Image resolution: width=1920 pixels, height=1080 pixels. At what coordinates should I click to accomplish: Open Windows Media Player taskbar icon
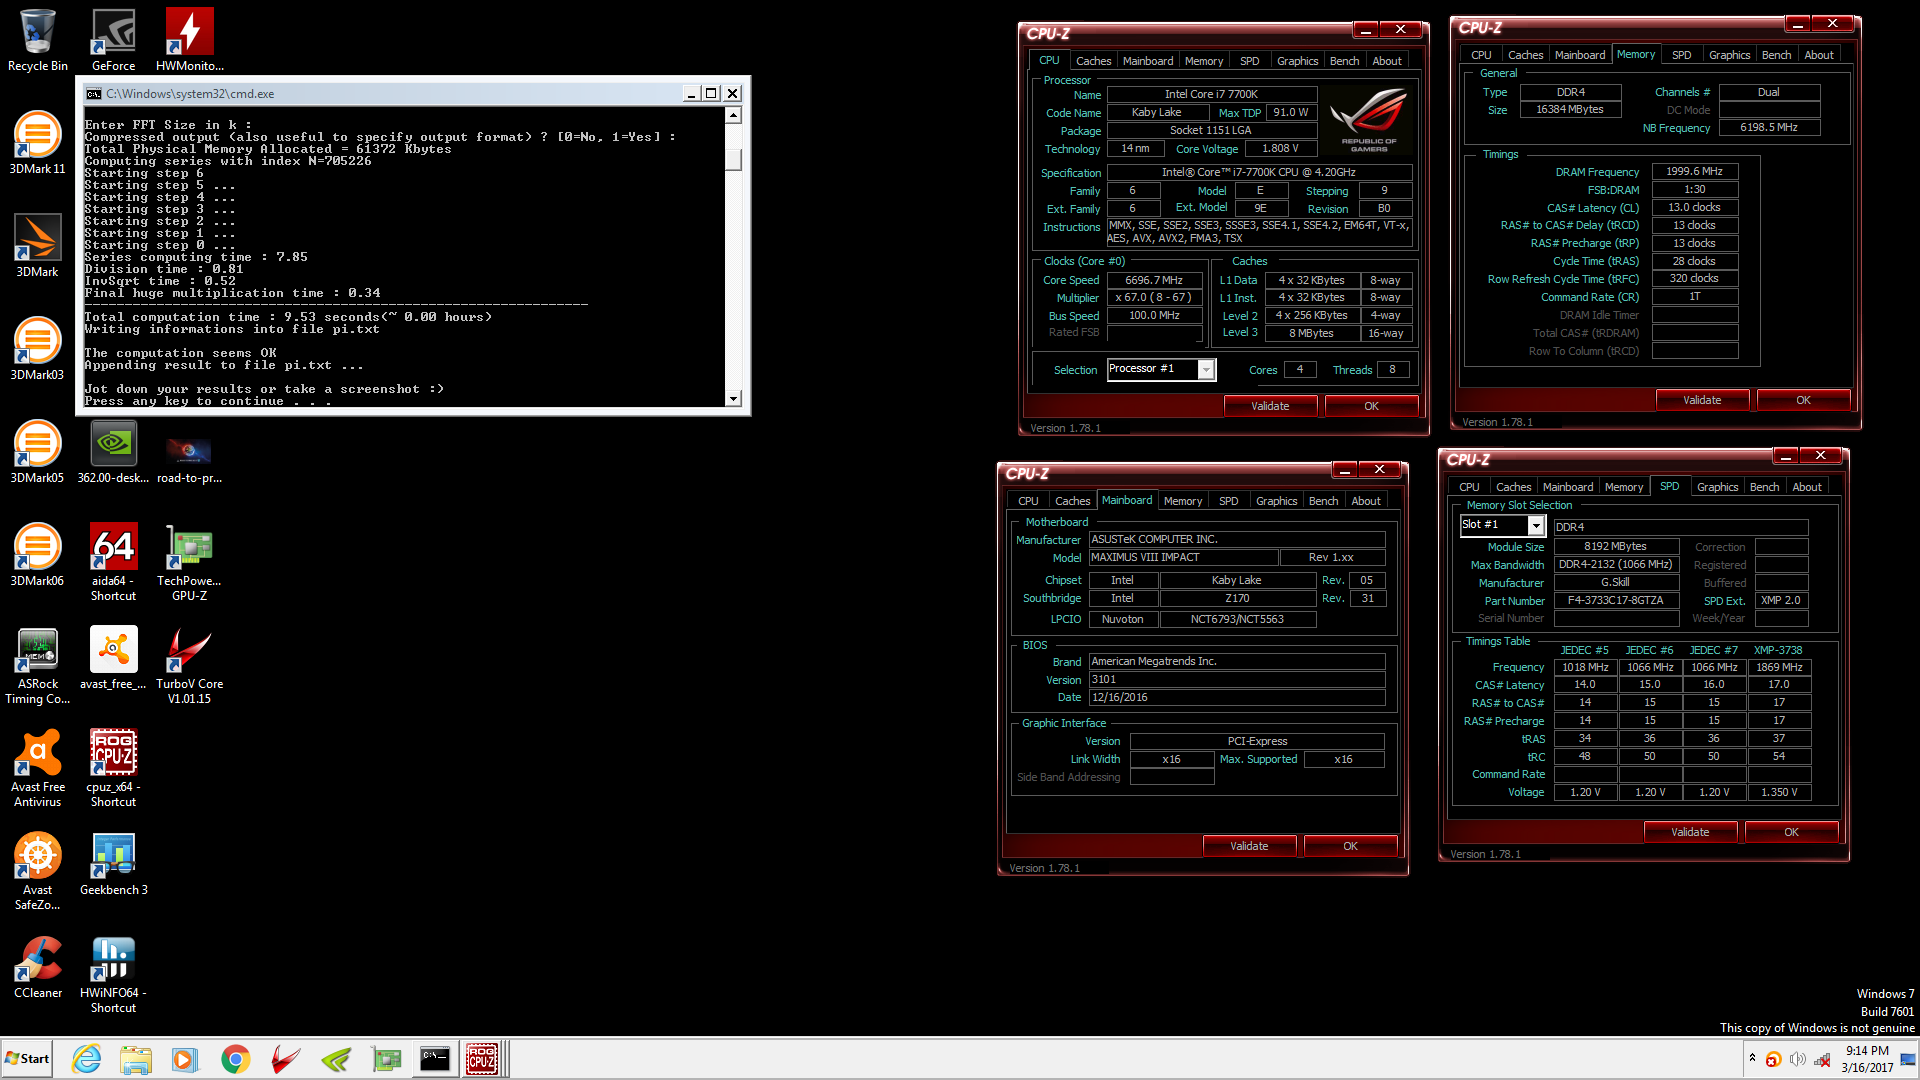pos(185,1059)
